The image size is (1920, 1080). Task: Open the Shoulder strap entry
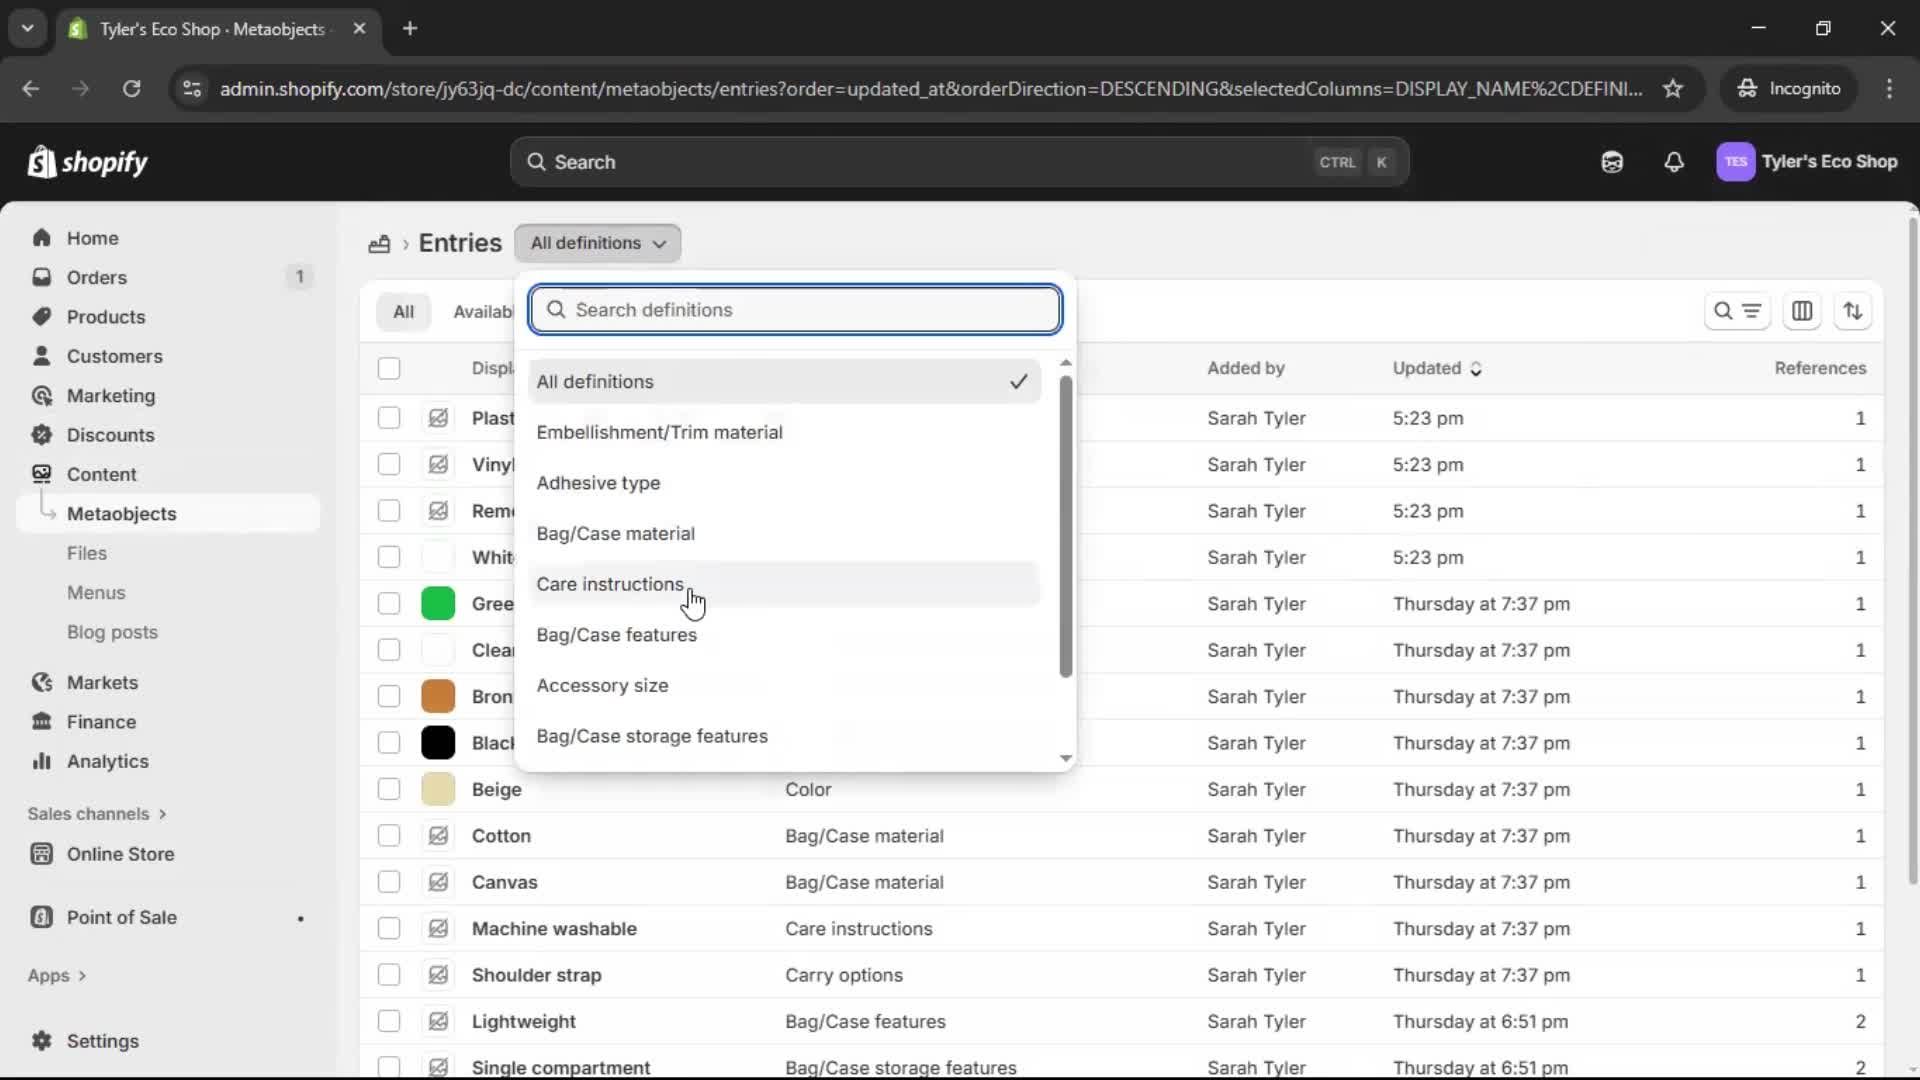[x=536, y=975]
